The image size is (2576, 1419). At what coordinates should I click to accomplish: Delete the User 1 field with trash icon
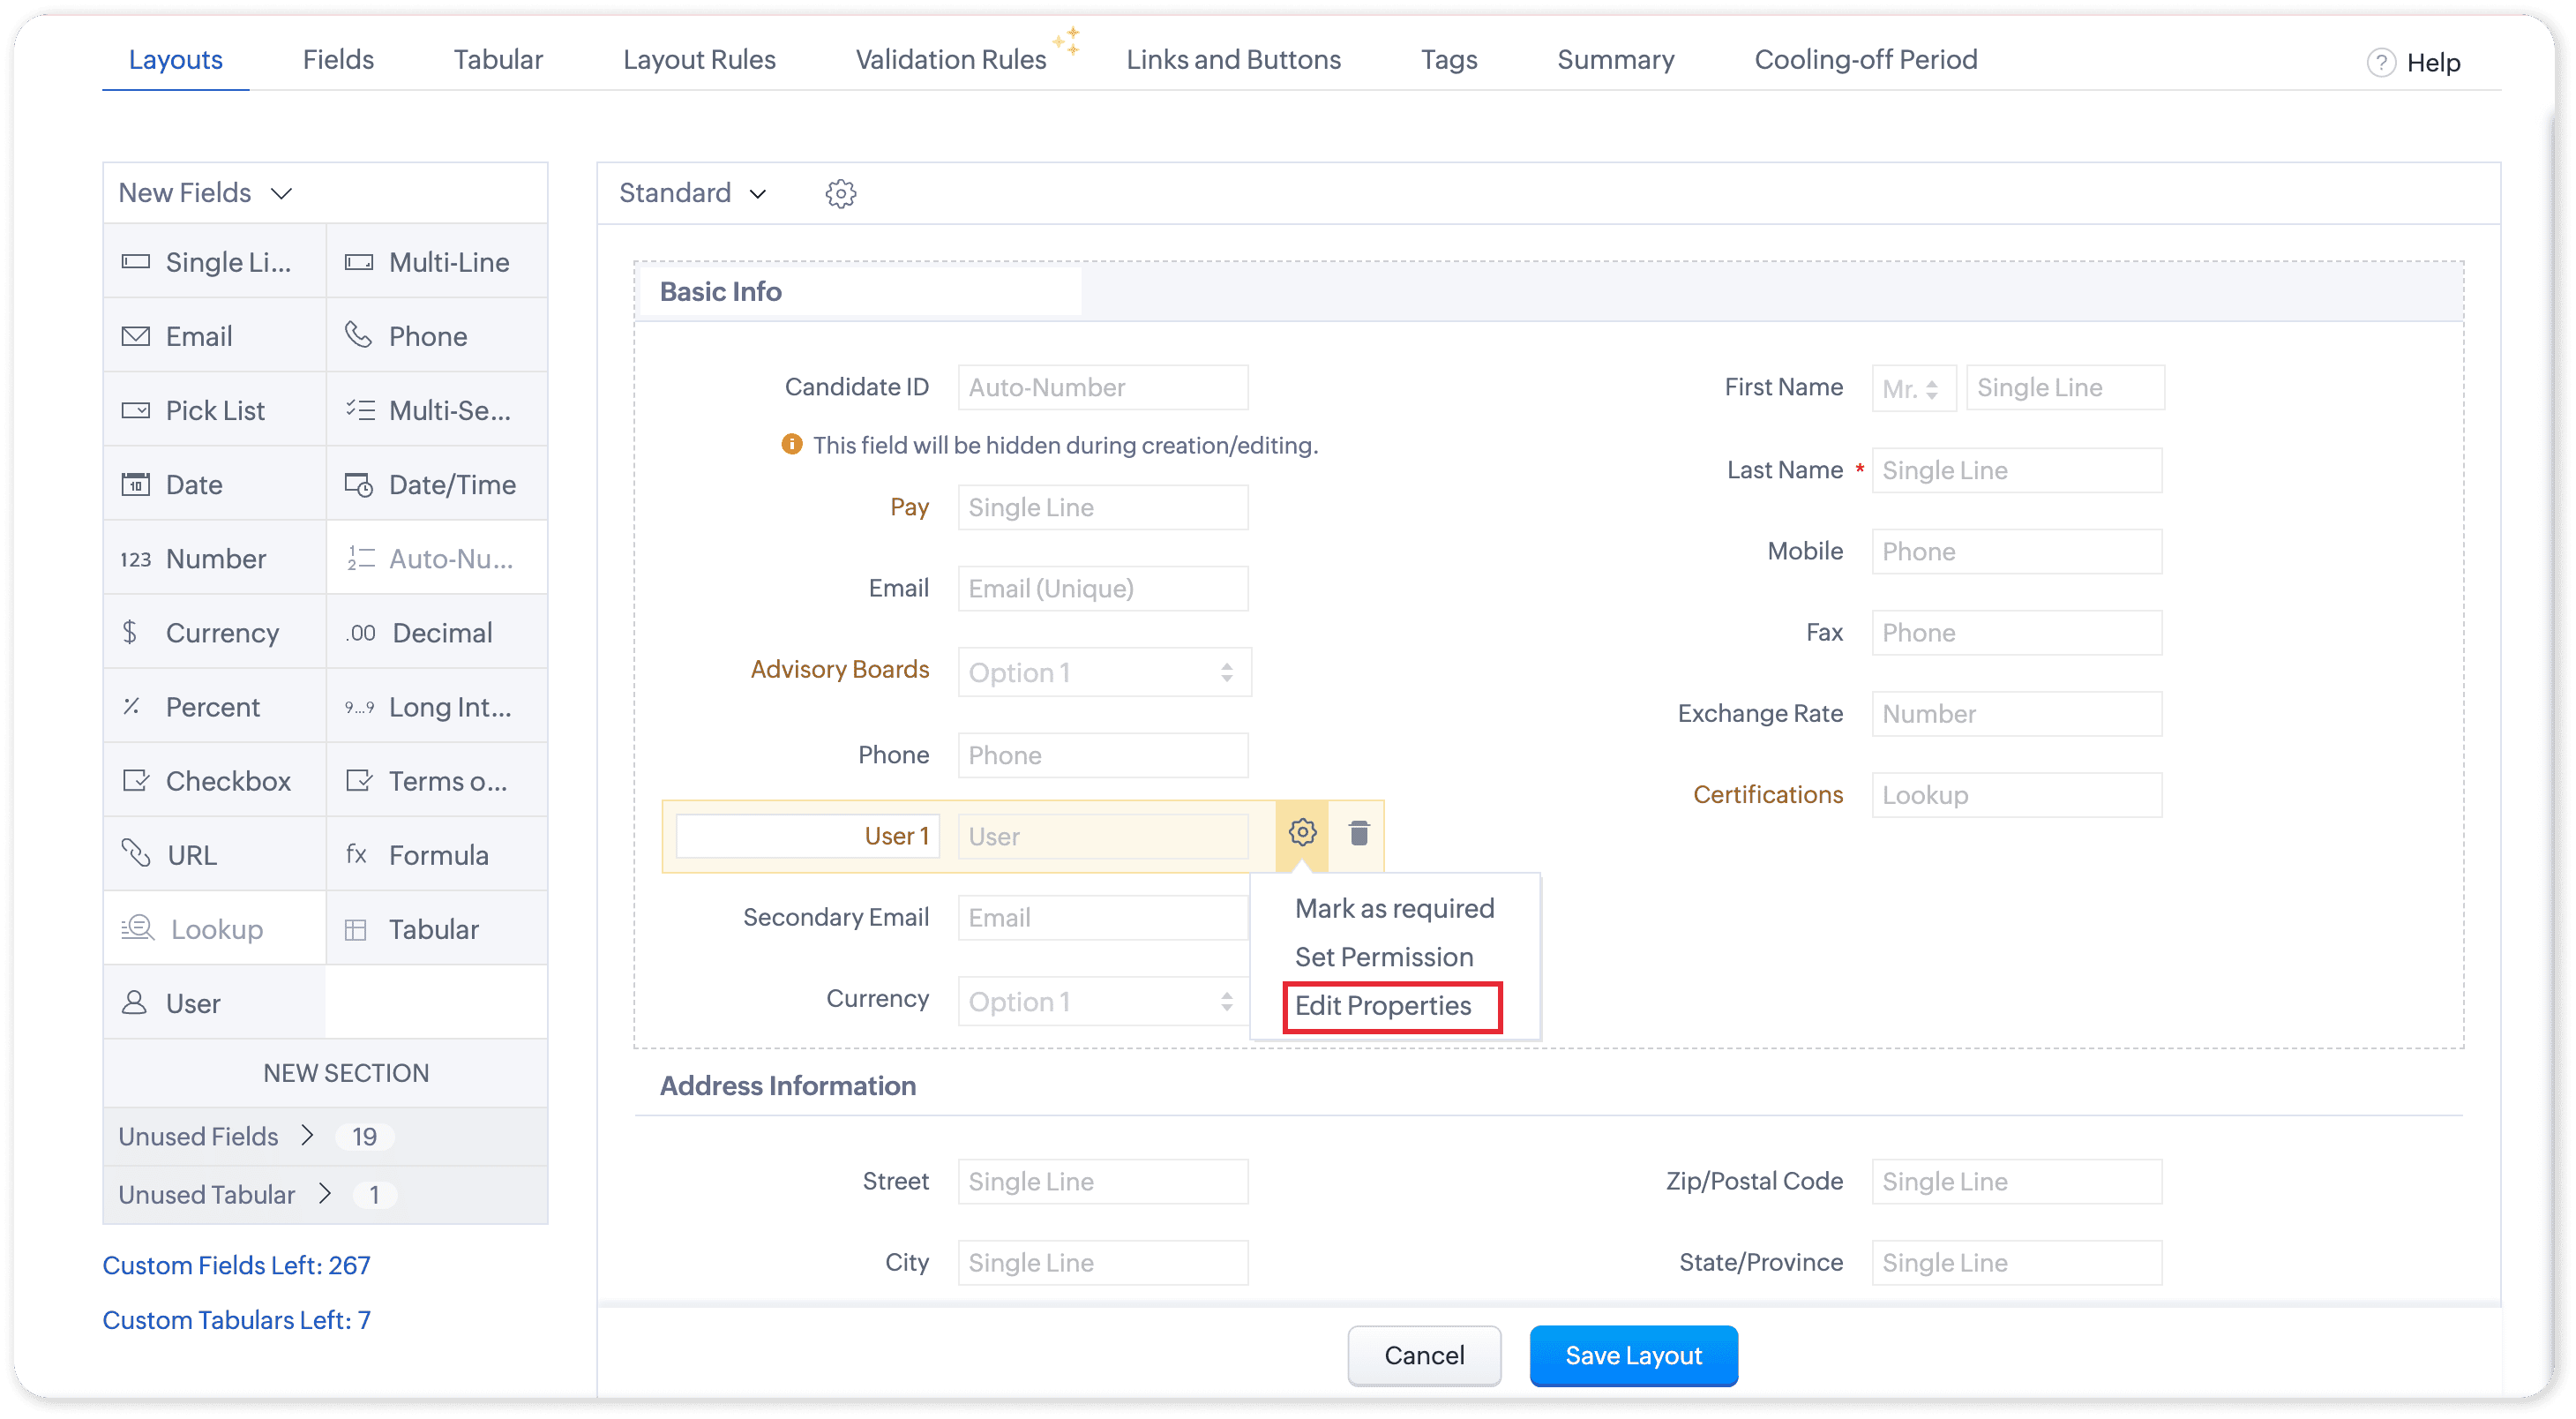coord(1358,832)
